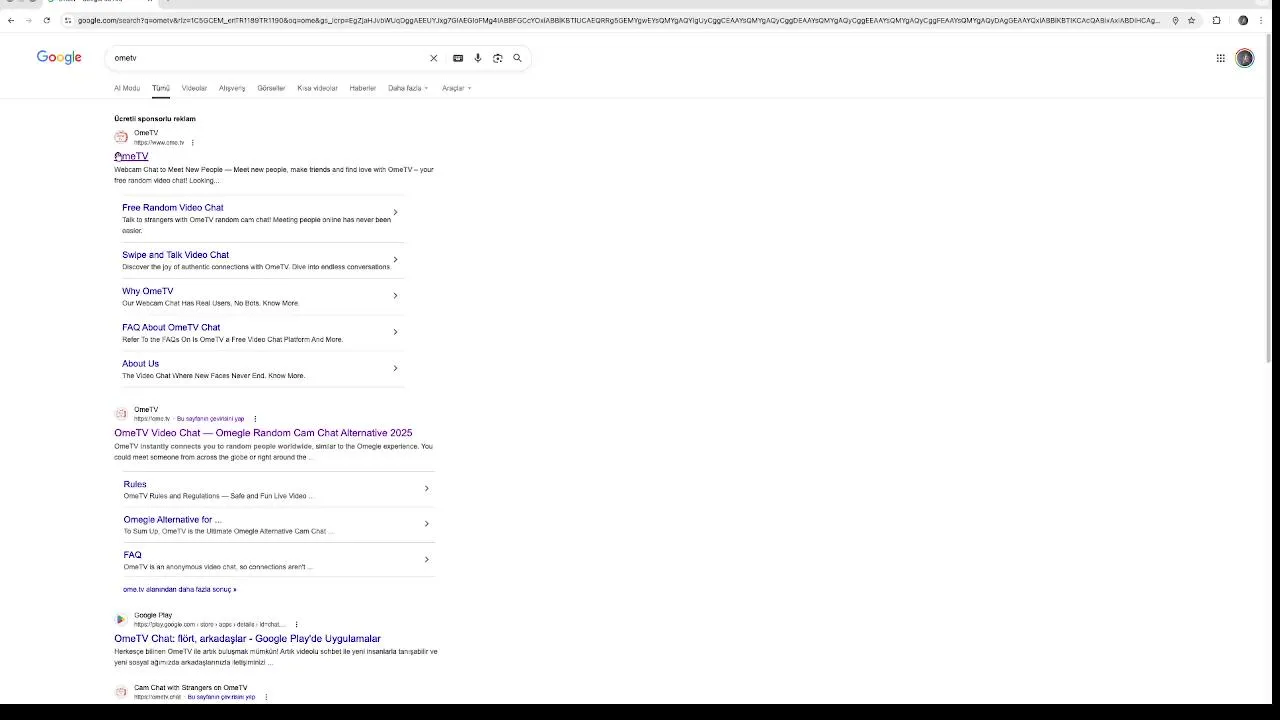Expand chevron for FAQ About OmeTV Chat

click(x=395, y=332)
